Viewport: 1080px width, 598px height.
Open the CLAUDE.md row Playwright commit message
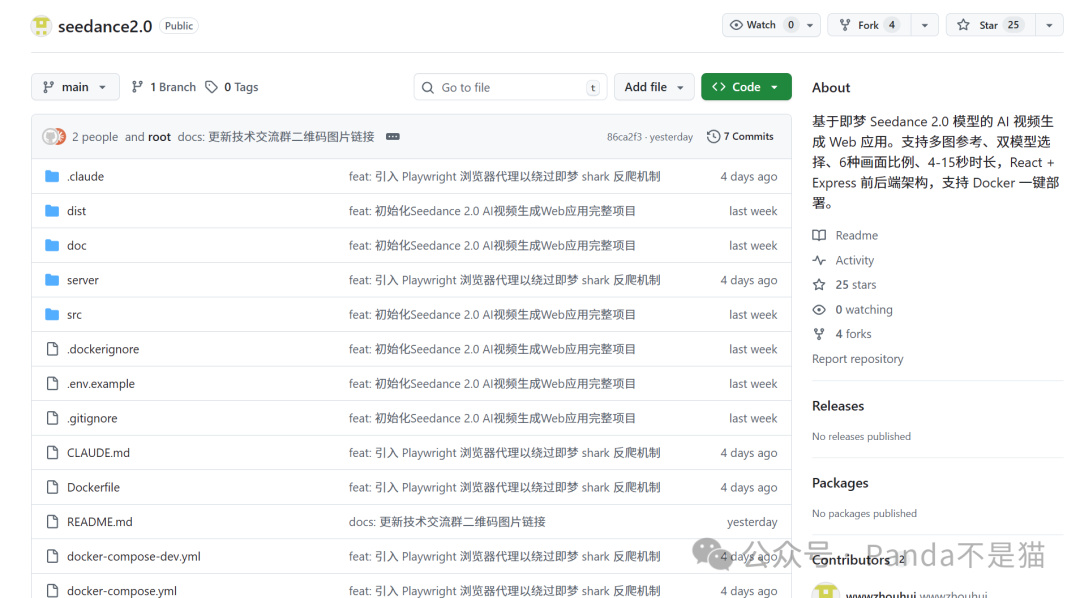[x=504, y=453]
